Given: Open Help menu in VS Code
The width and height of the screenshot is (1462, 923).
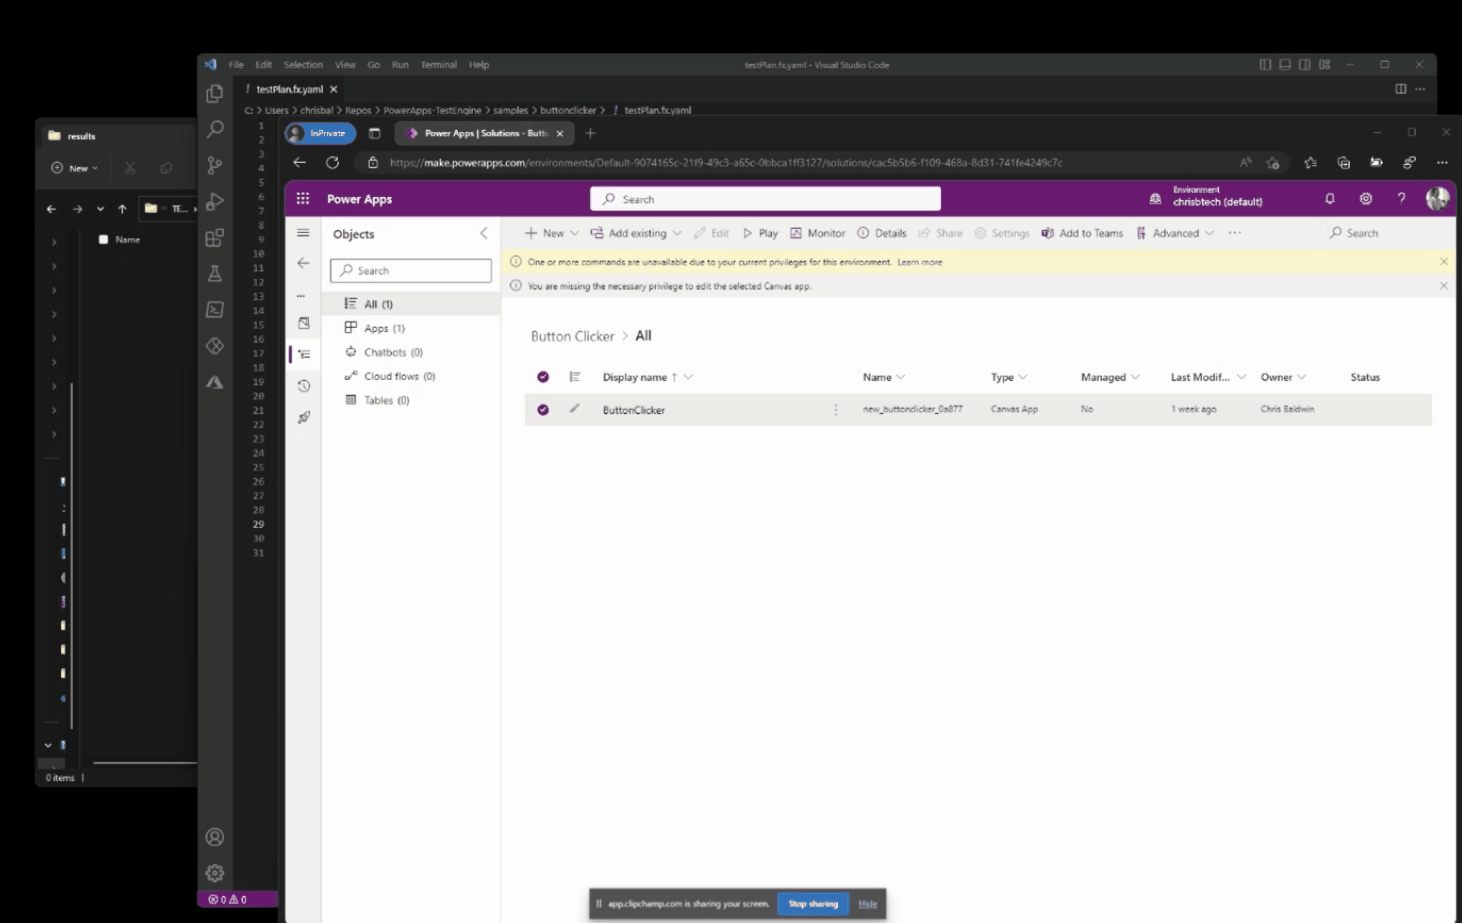Looking at the screenshot, I should point(479,64).
